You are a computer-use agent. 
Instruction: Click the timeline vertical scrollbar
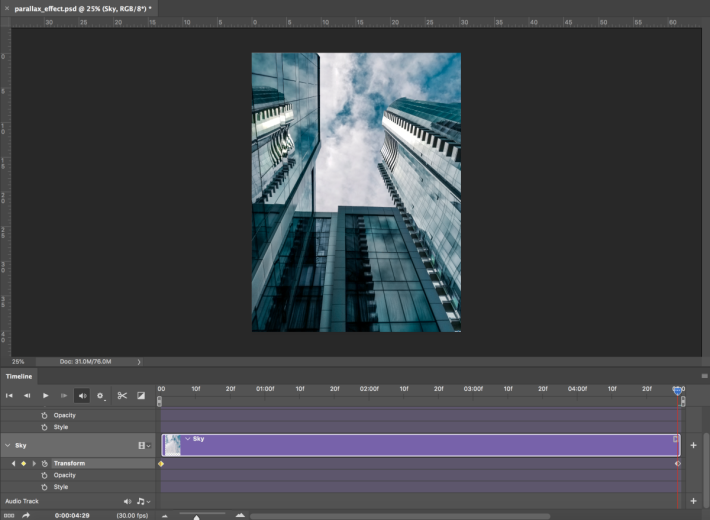705,463
